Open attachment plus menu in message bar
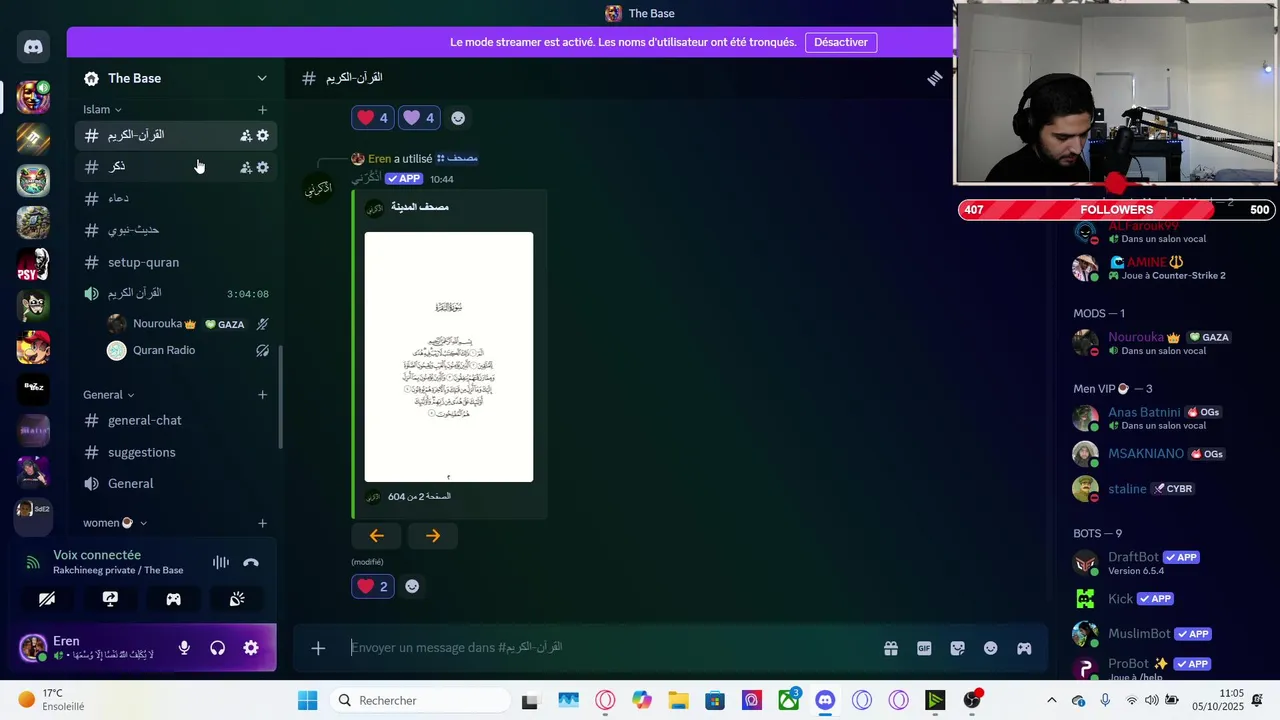Viewport: 1280px width, 720px height. (x=318, y=648)
